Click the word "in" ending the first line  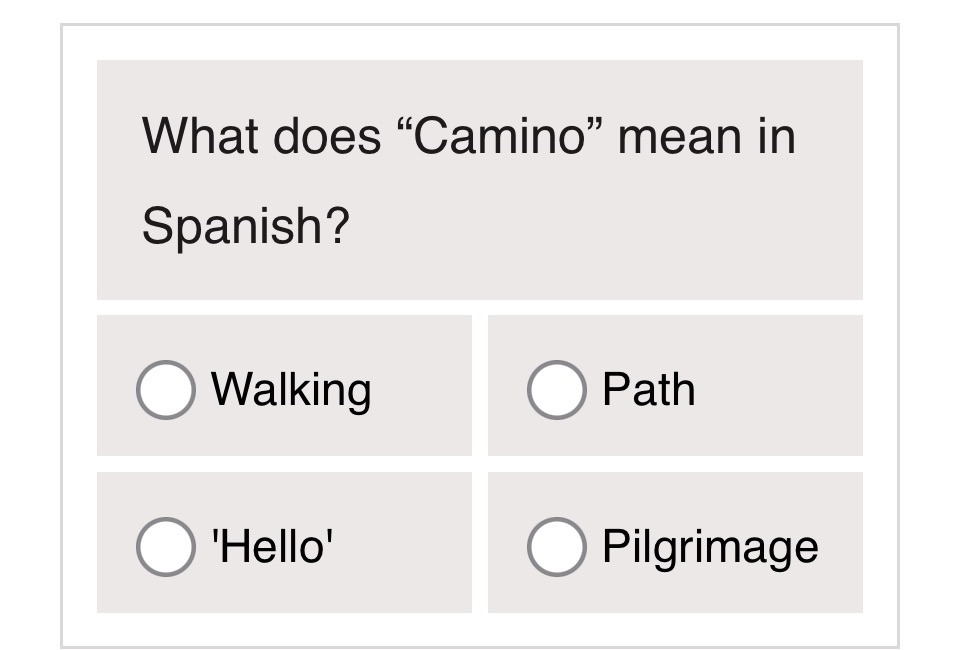pyautogui.click(x=776, y=135)
